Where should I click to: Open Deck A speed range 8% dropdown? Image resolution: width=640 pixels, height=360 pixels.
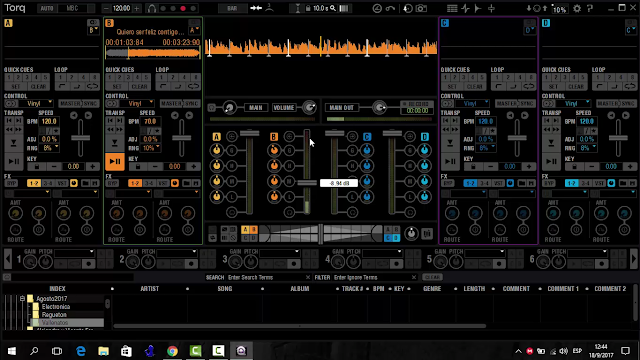50,148
